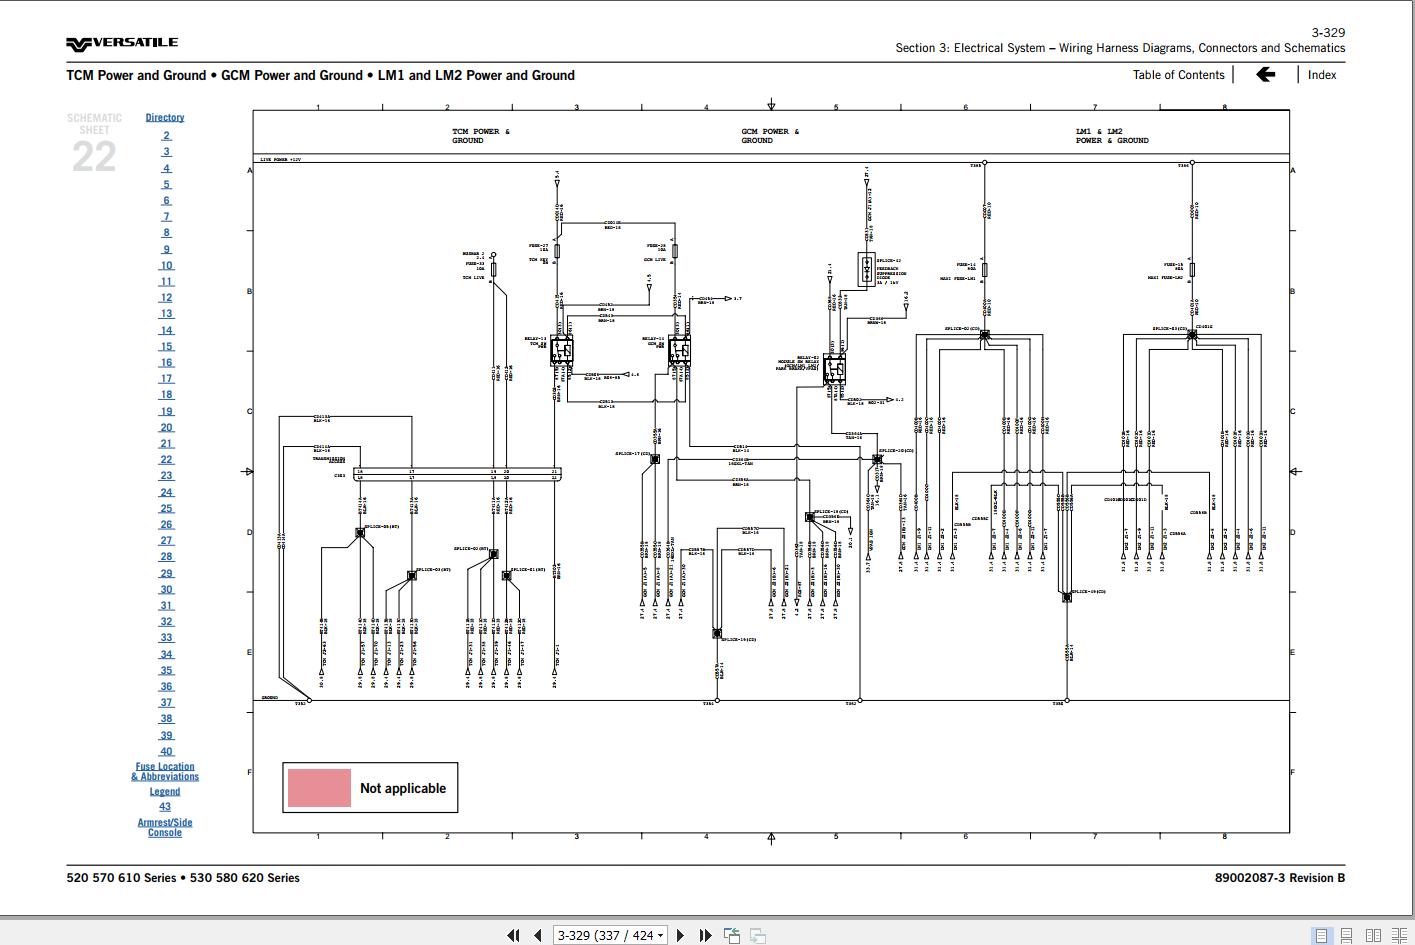Click the previous view icon
The width and height of the screenshot is (1415, 945).
click(x=732, y=935)
